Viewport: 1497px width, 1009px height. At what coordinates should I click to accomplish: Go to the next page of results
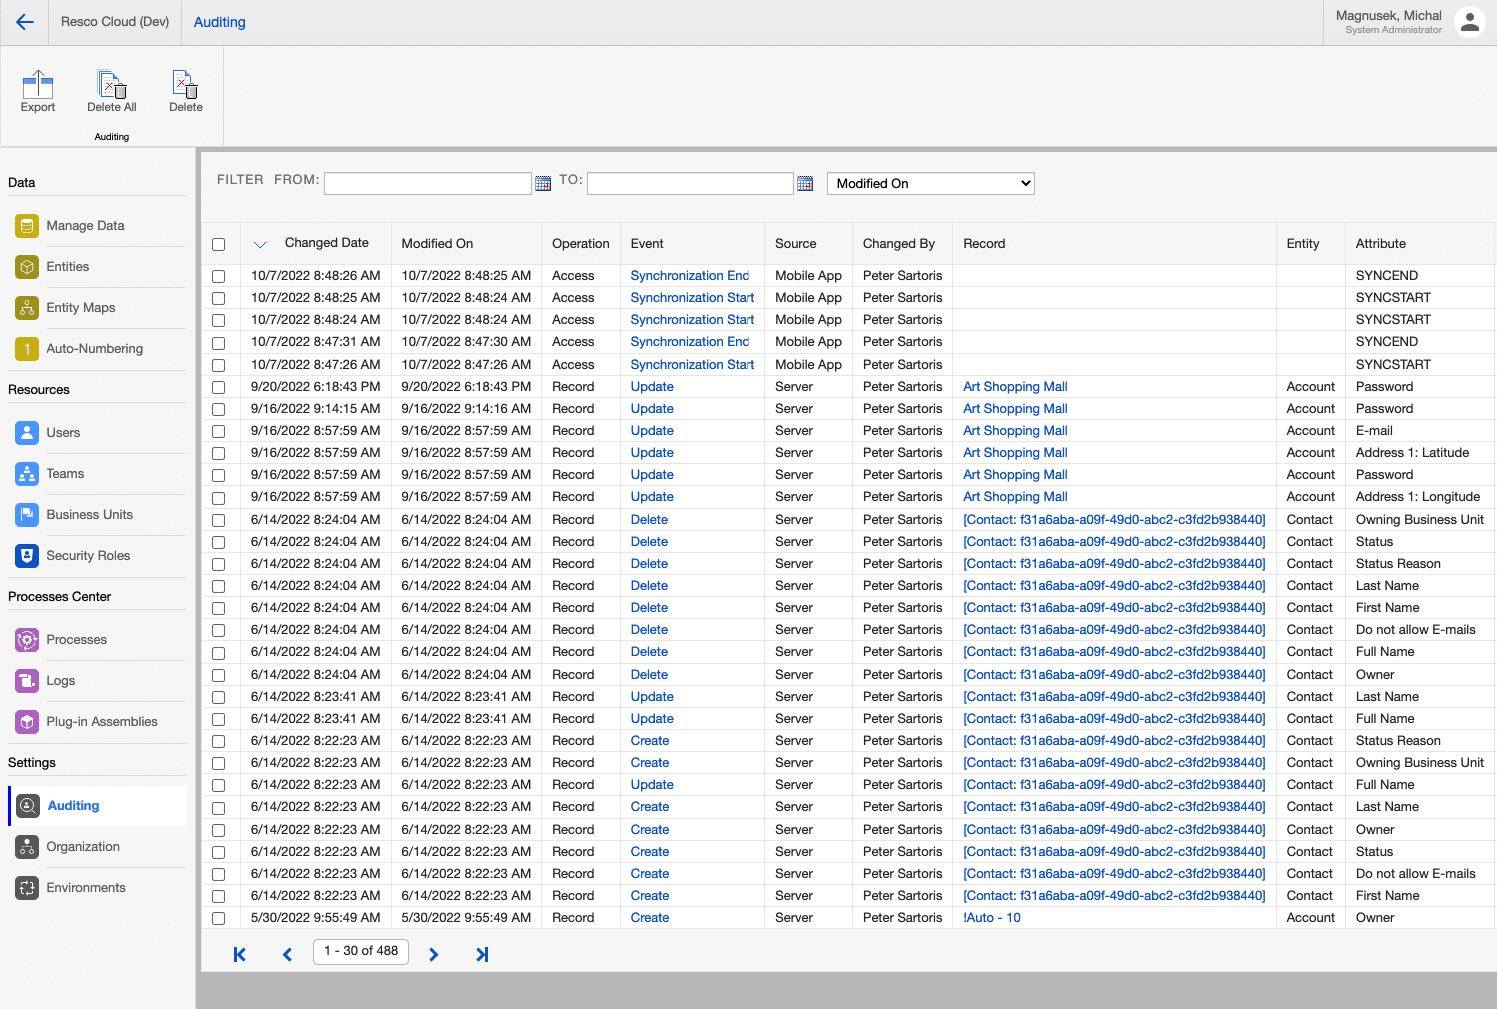tap(433, 955)
